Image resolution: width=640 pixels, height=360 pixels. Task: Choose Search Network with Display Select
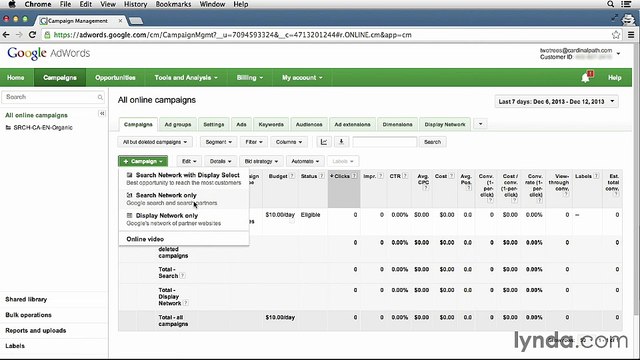pos(184,179)
